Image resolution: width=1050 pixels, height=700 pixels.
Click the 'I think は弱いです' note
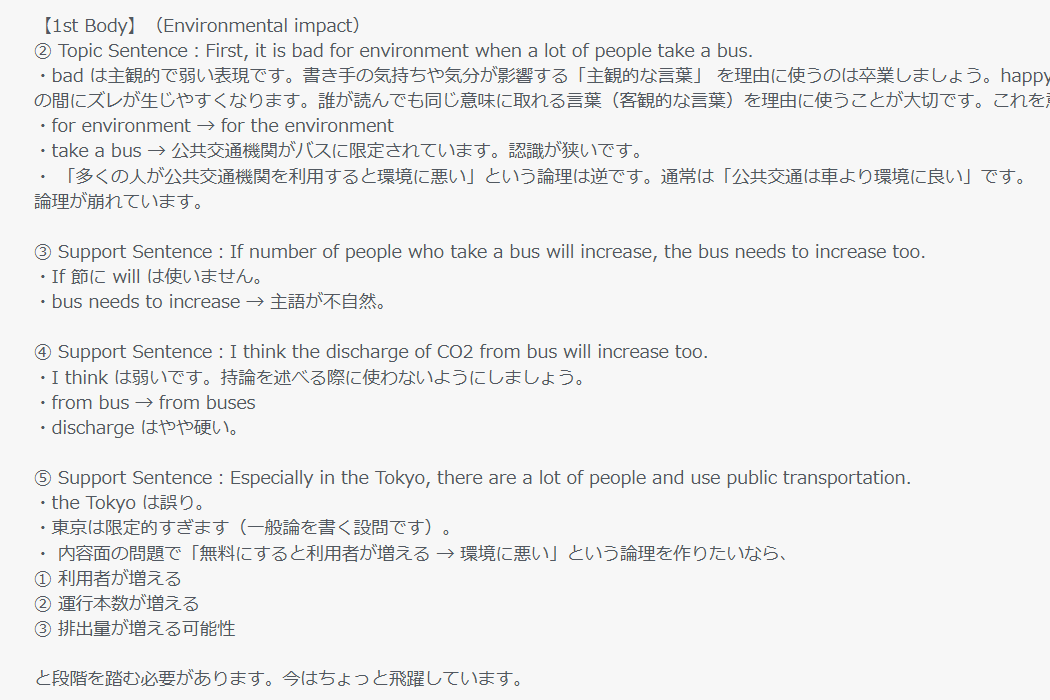pos(311,378)
